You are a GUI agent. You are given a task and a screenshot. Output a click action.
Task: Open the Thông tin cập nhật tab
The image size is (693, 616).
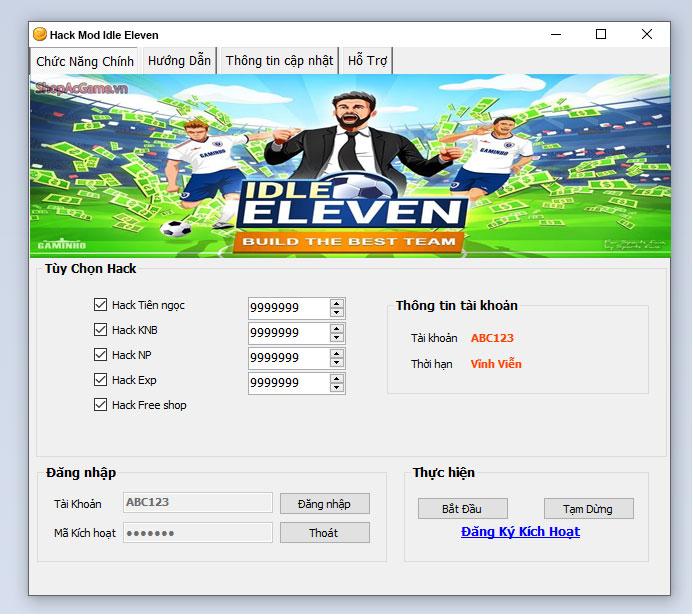(279, 61)
